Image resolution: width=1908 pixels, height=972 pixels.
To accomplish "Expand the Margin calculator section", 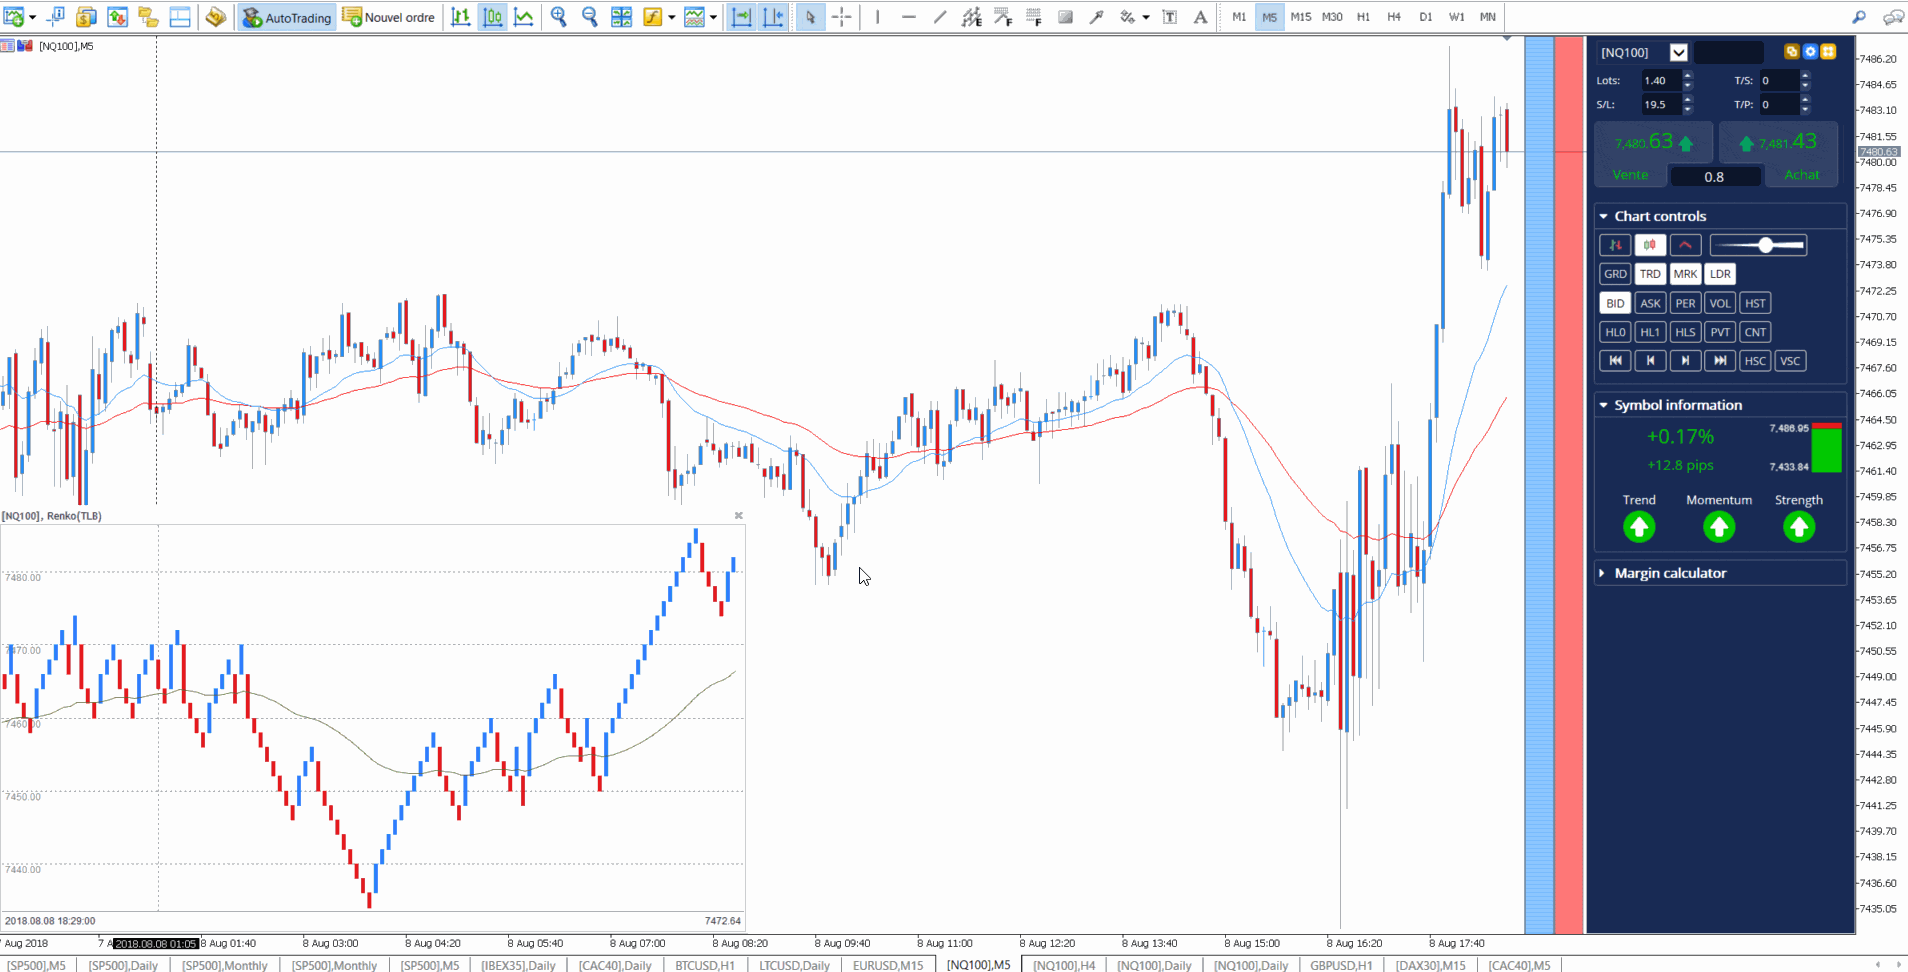I will point(1604,572).
